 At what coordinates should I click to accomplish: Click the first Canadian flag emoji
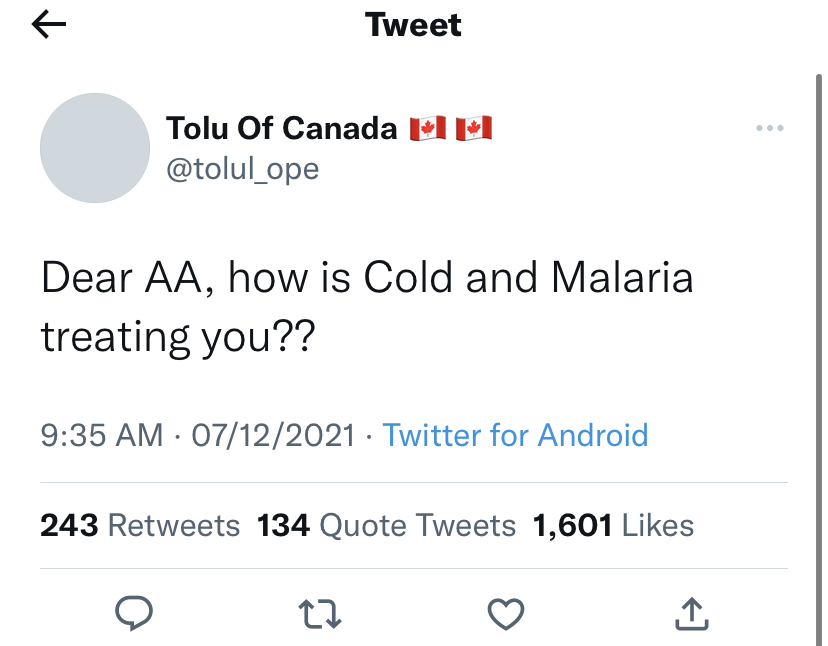coord(427,128)
